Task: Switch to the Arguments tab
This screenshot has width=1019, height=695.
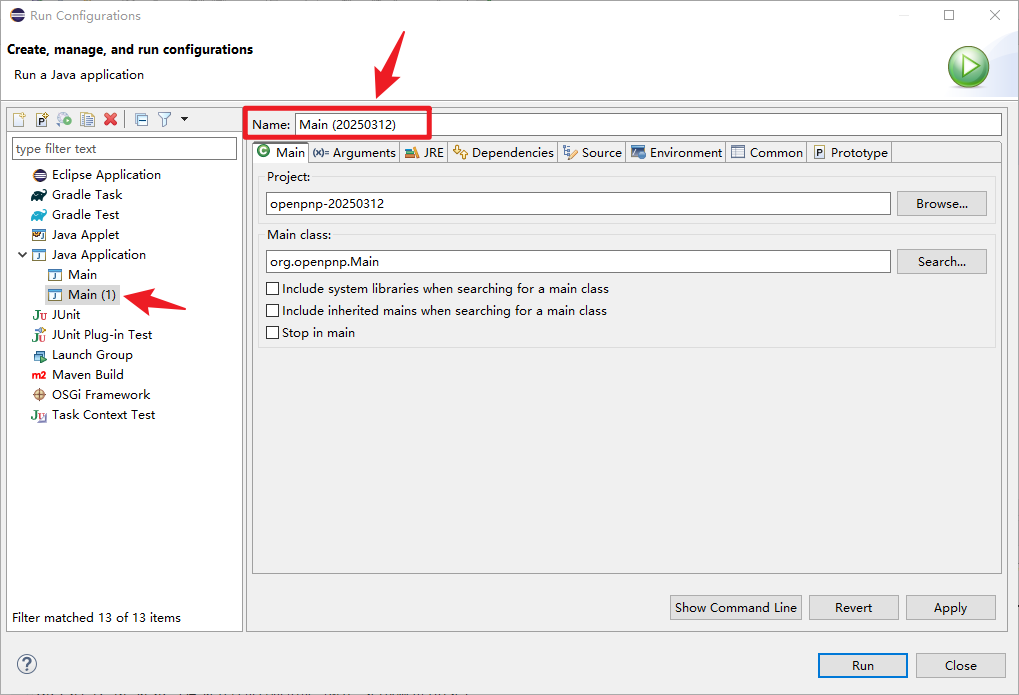Action: click(x=354, y=153)
